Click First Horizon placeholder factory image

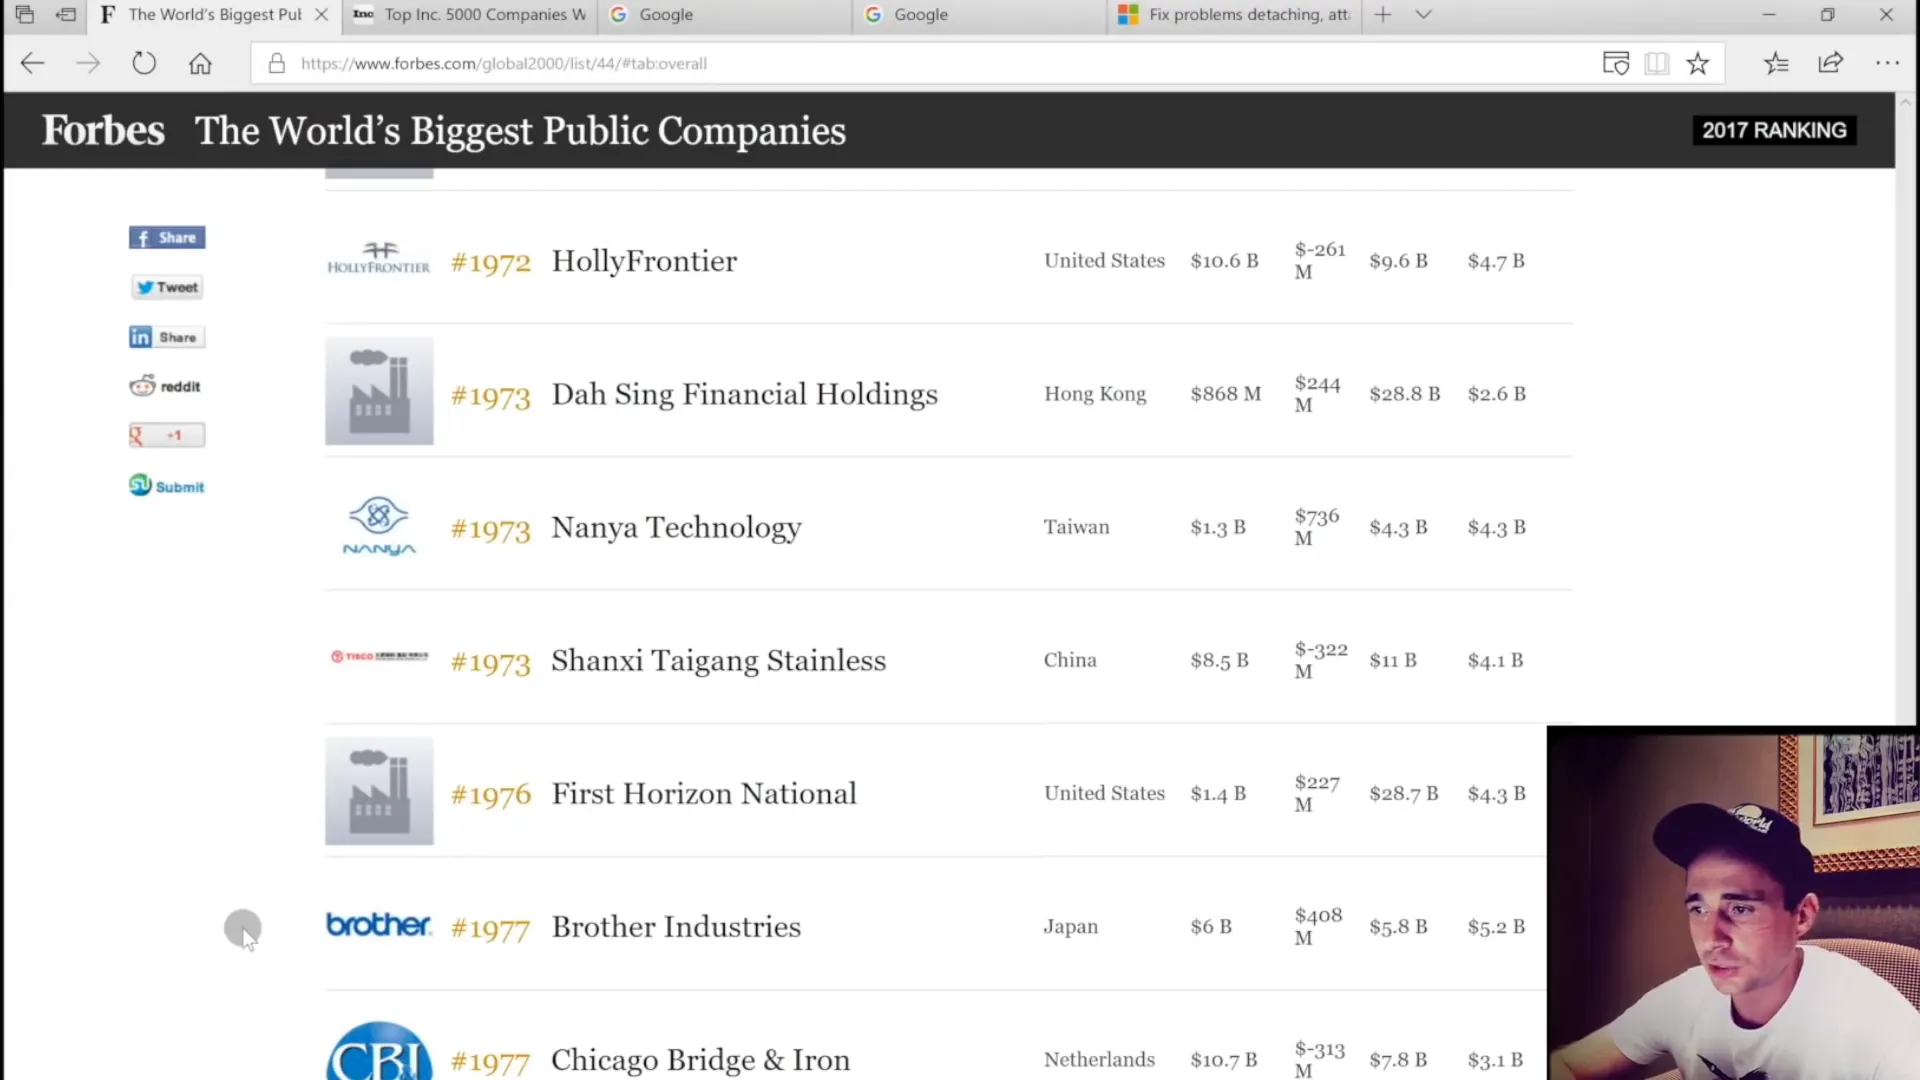coord(379,791)
